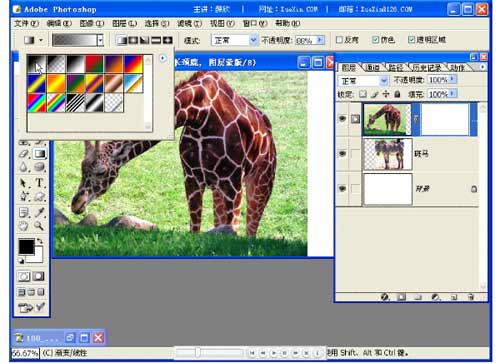
Task: Choose Standard screen mode
Action: click(21, 292)
